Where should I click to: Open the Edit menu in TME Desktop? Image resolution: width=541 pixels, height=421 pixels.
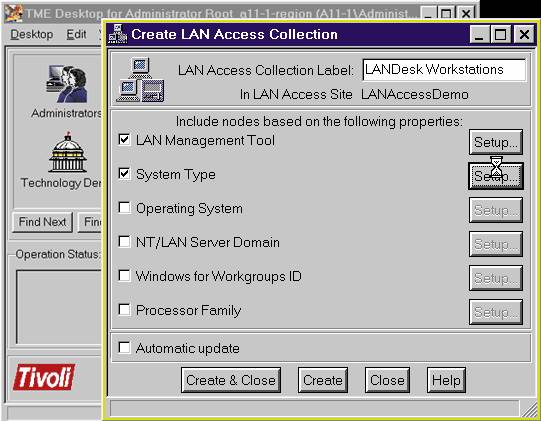76,34
